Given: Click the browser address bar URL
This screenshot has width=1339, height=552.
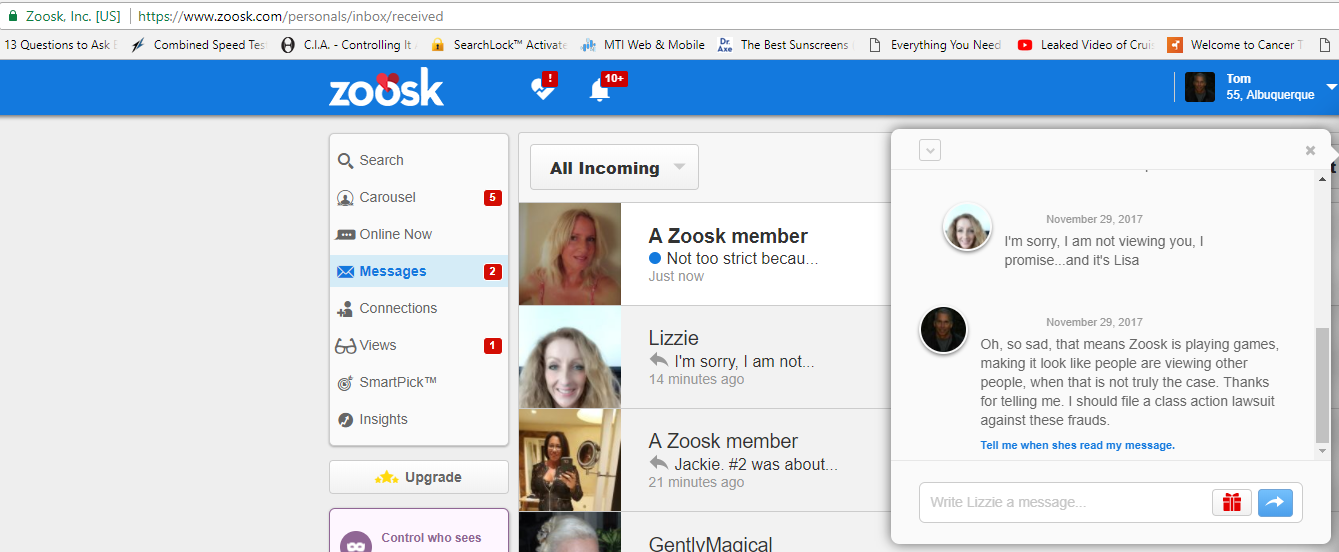Looking at the screenshot, I should pos(290,16).
